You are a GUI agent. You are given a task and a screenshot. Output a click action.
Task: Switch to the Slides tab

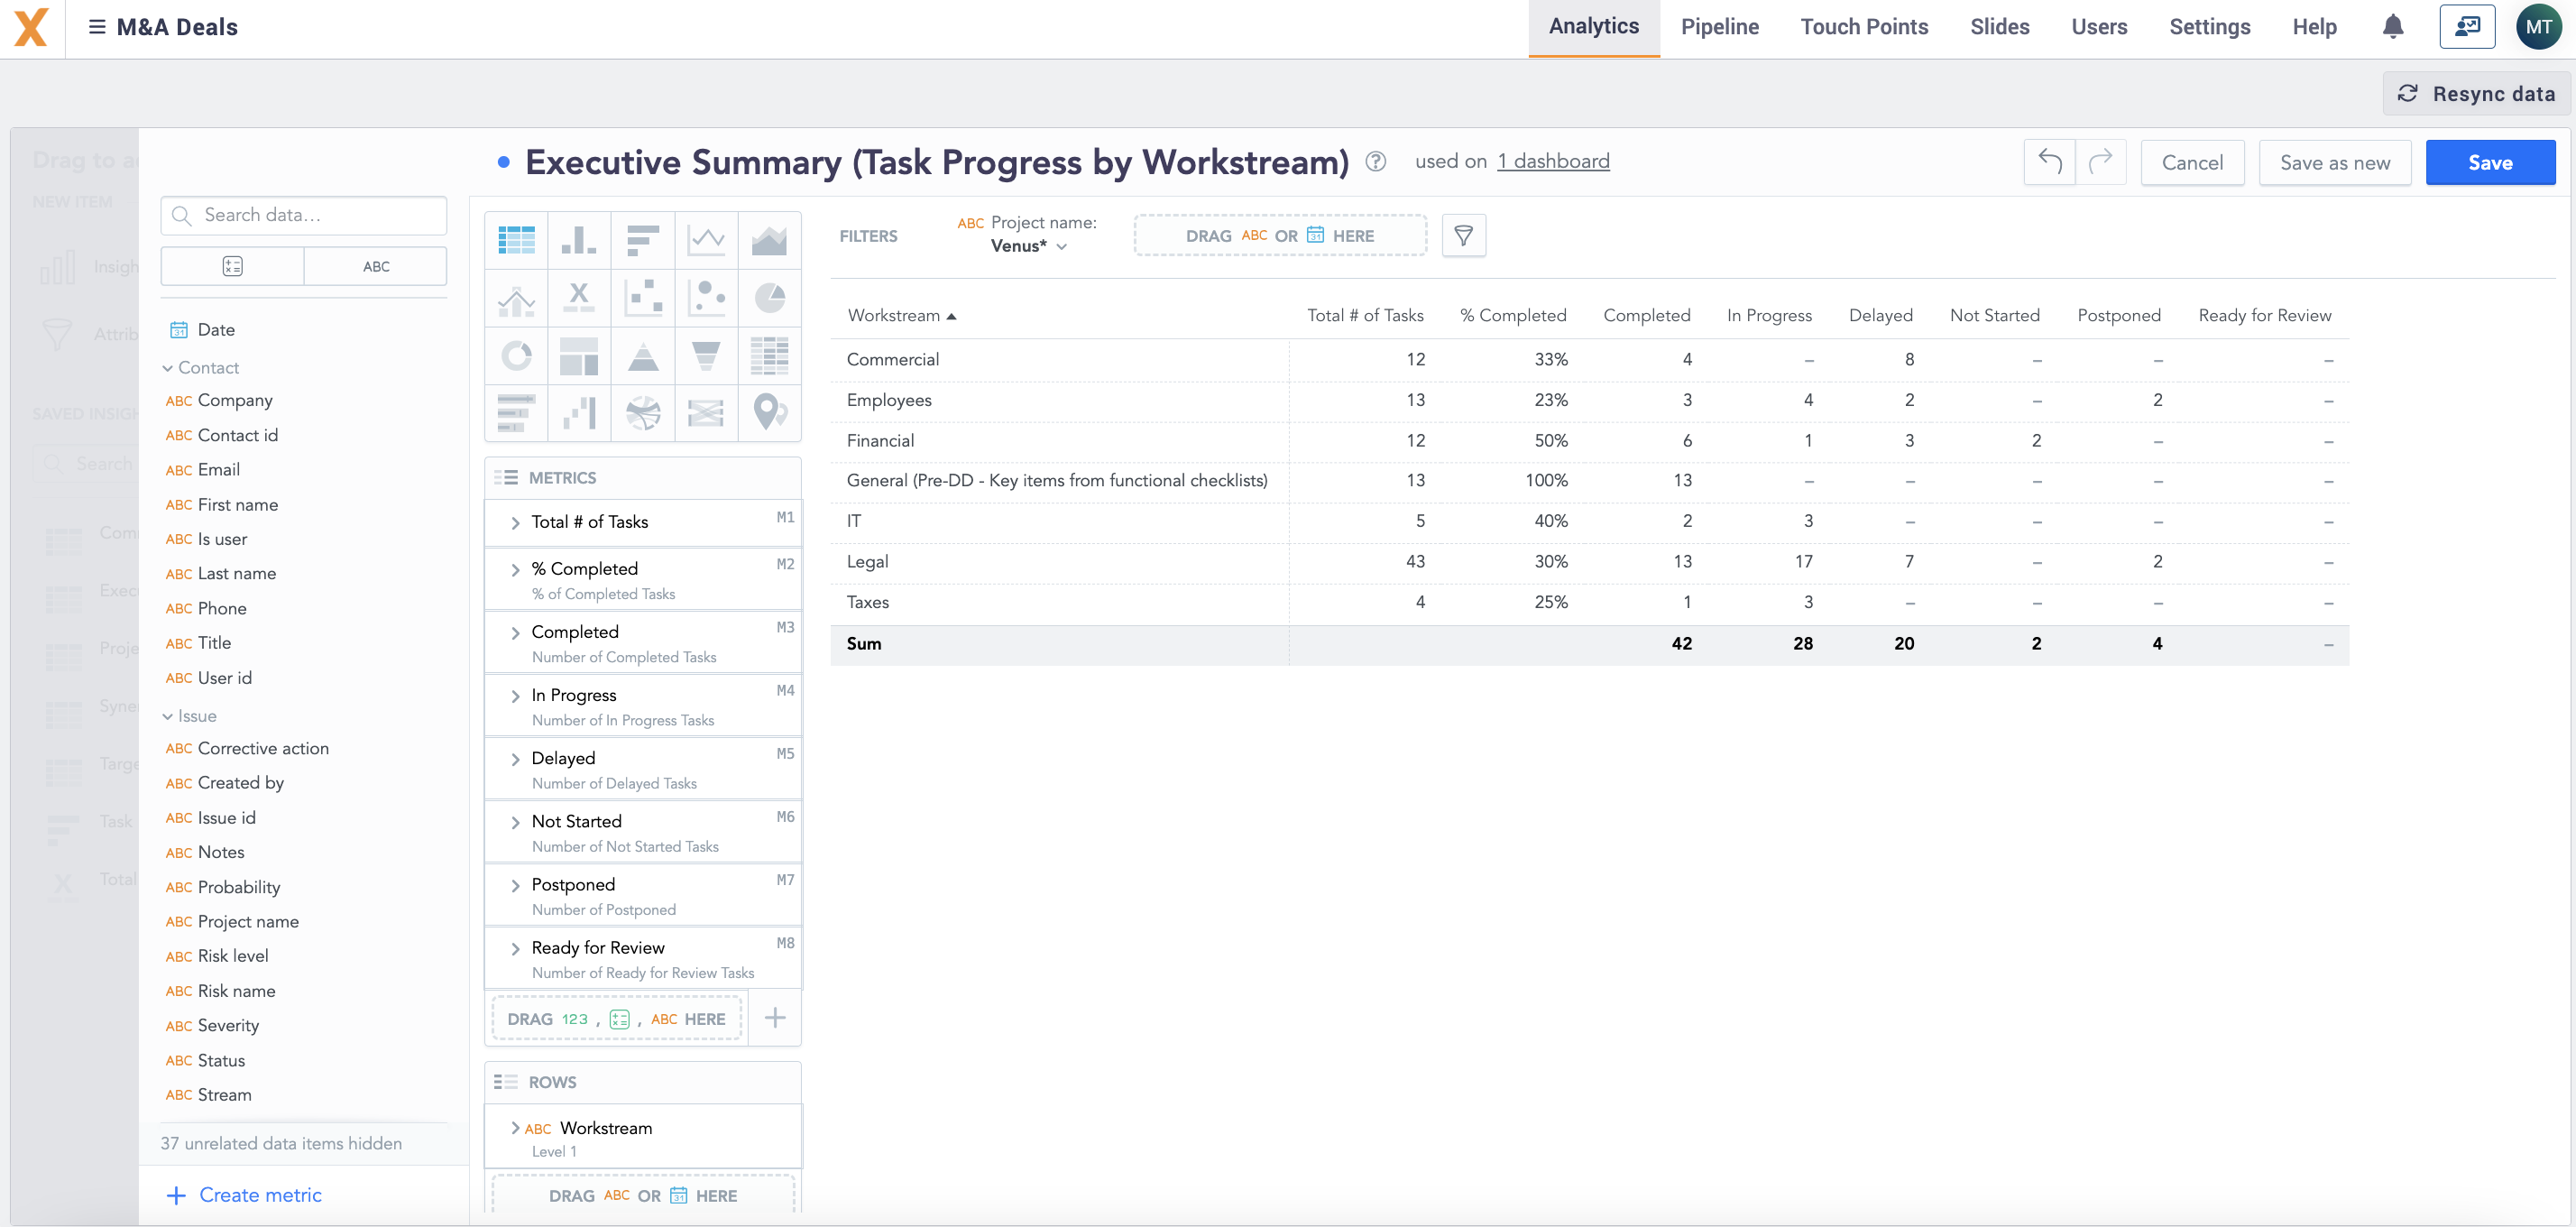(x=1999, y=27)
